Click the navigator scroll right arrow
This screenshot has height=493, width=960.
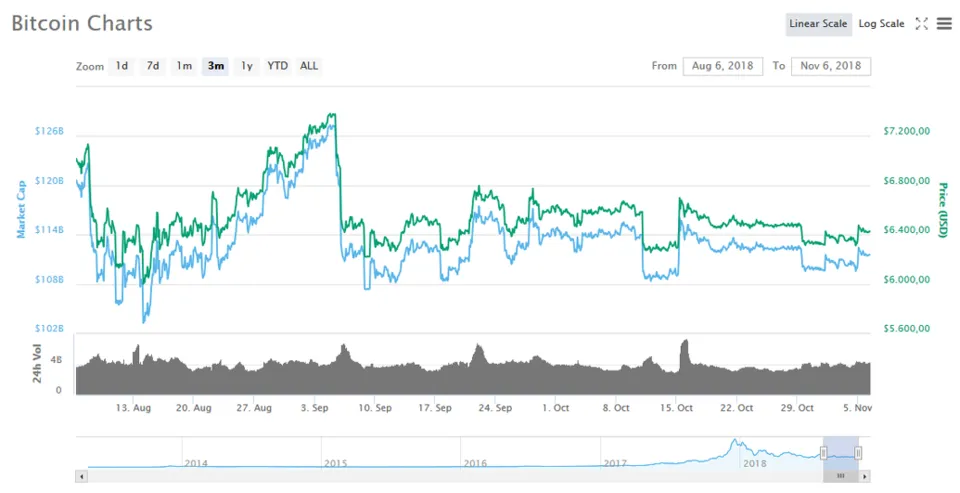(x=864, y=476)
